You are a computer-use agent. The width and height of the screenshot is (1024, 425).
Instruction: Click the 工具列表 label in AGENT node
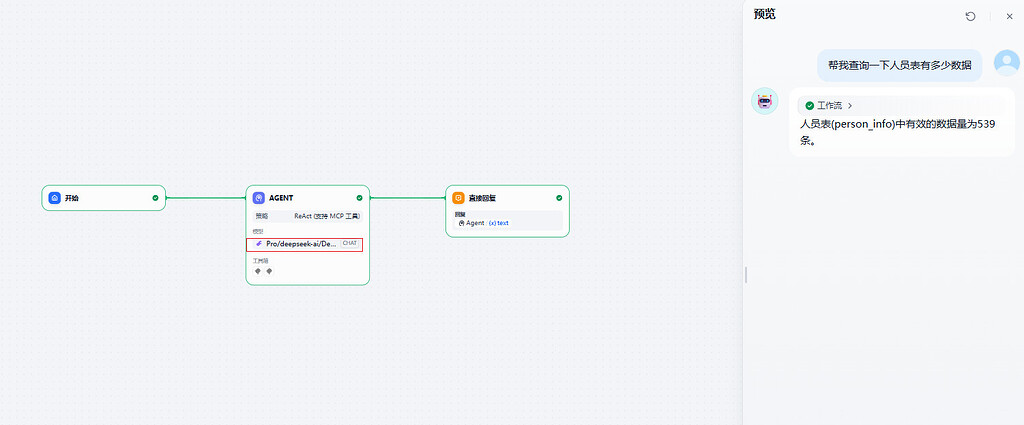[261, 260]
